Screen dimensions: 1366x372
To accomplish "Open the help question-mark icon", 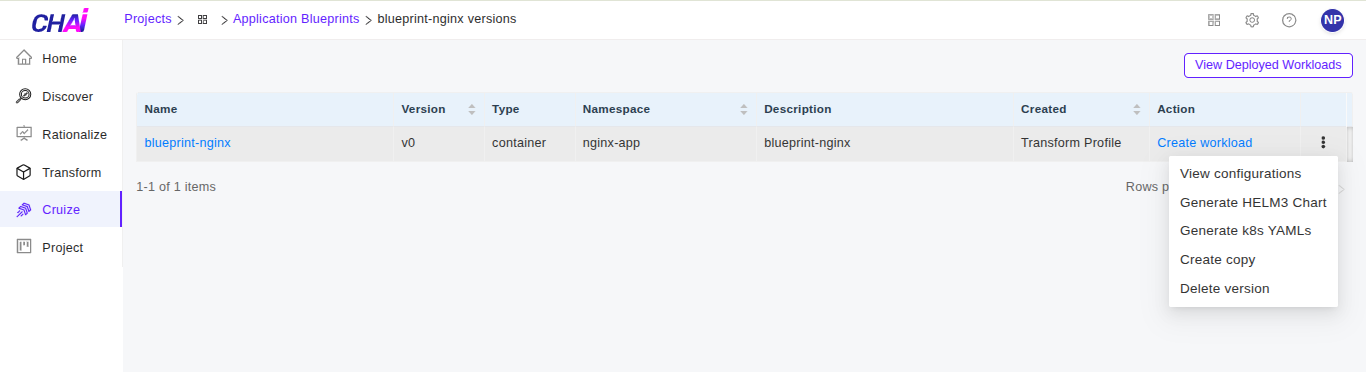I will point(1289,20).
